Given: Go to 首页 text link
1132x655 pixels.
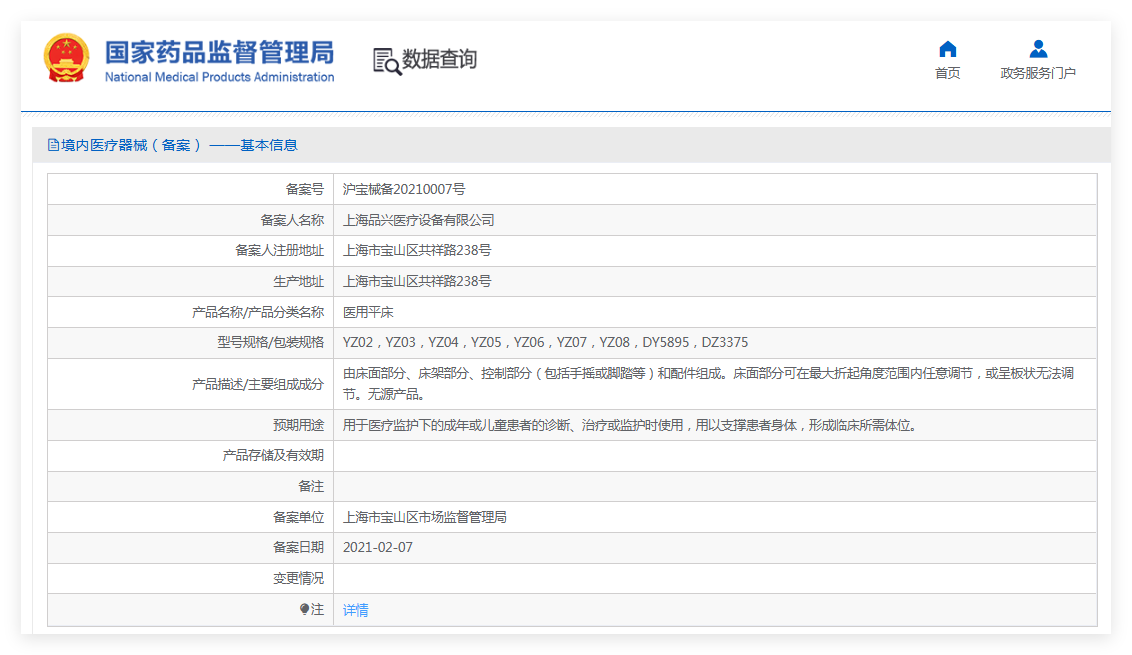Looking at the screenshot, I should coord(947,73).
